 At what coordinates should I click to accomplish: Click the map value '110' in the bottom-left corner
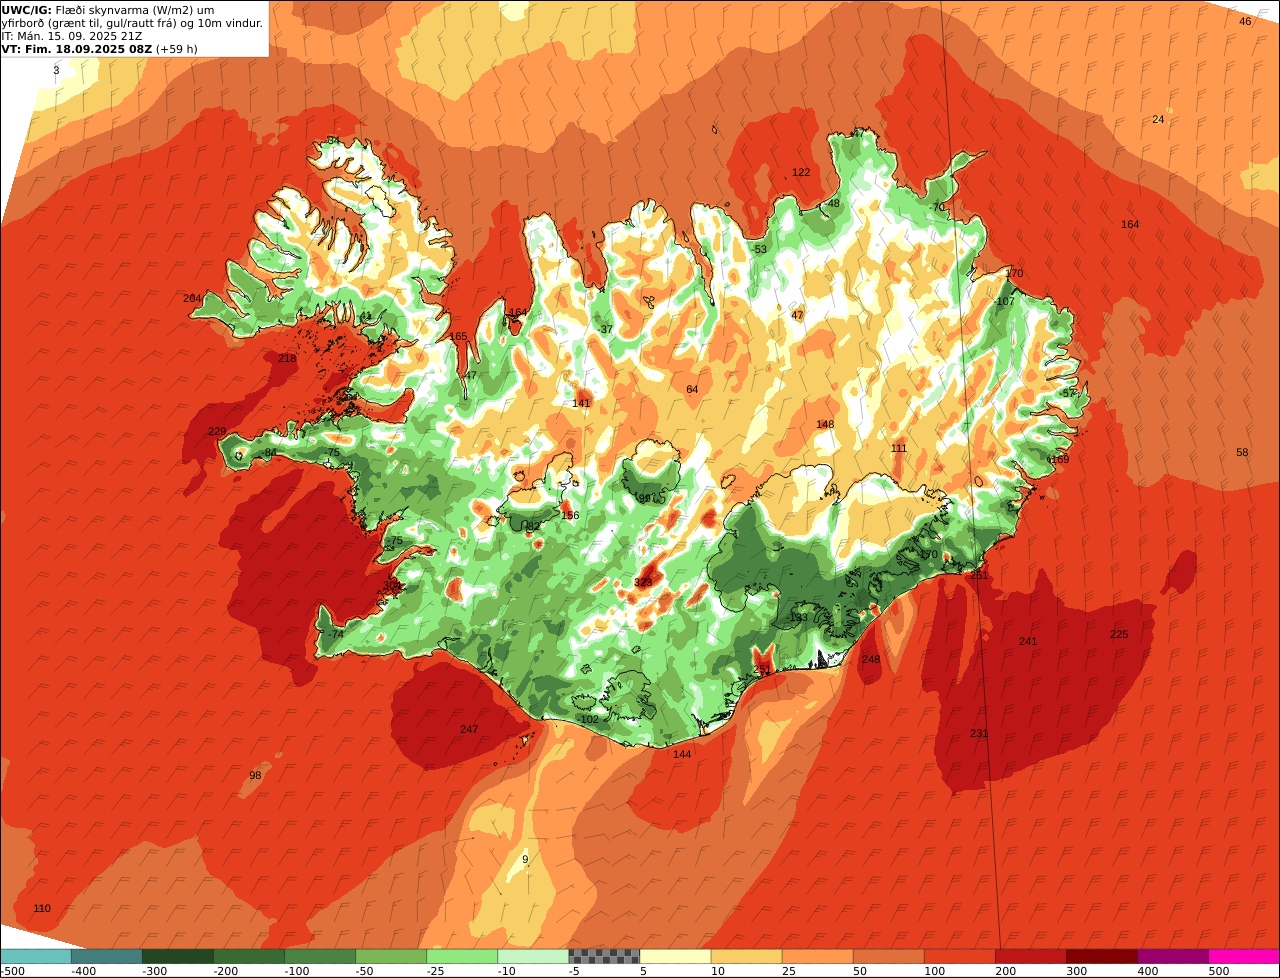pyautogui.click(x=42, y=908)
